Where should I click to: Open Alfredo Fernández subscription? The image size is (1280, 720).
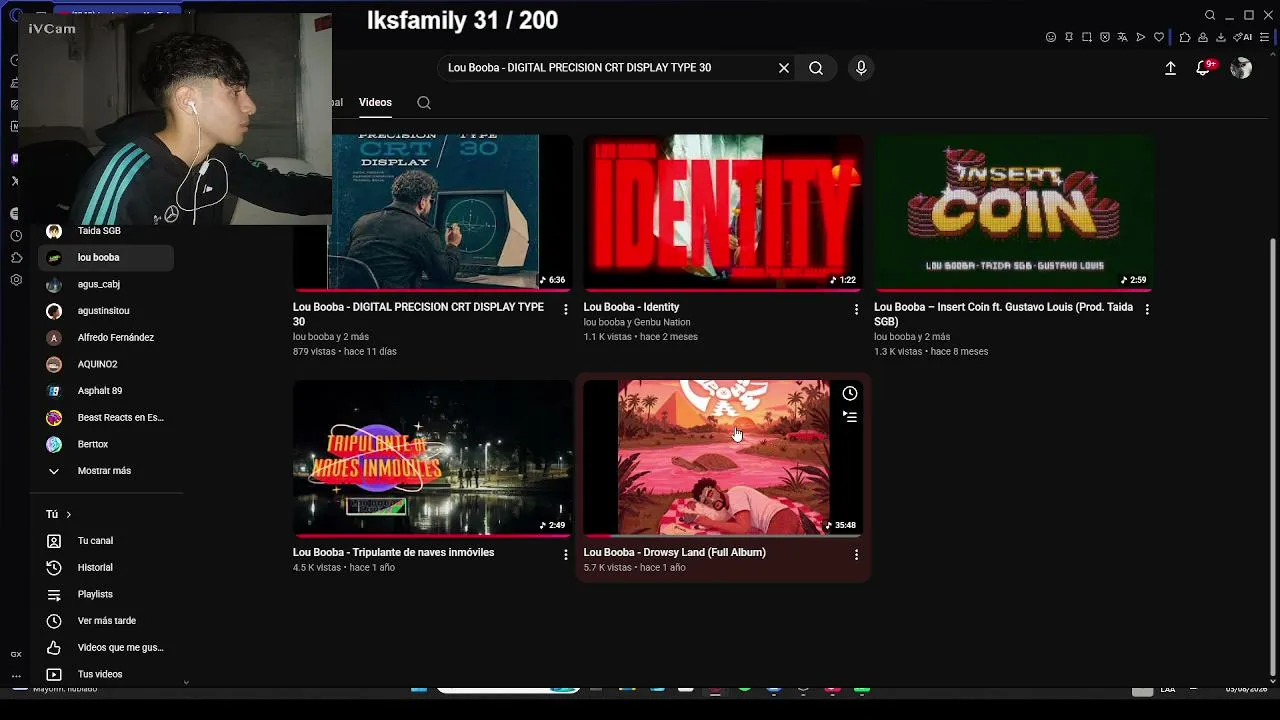pos(106,338)
